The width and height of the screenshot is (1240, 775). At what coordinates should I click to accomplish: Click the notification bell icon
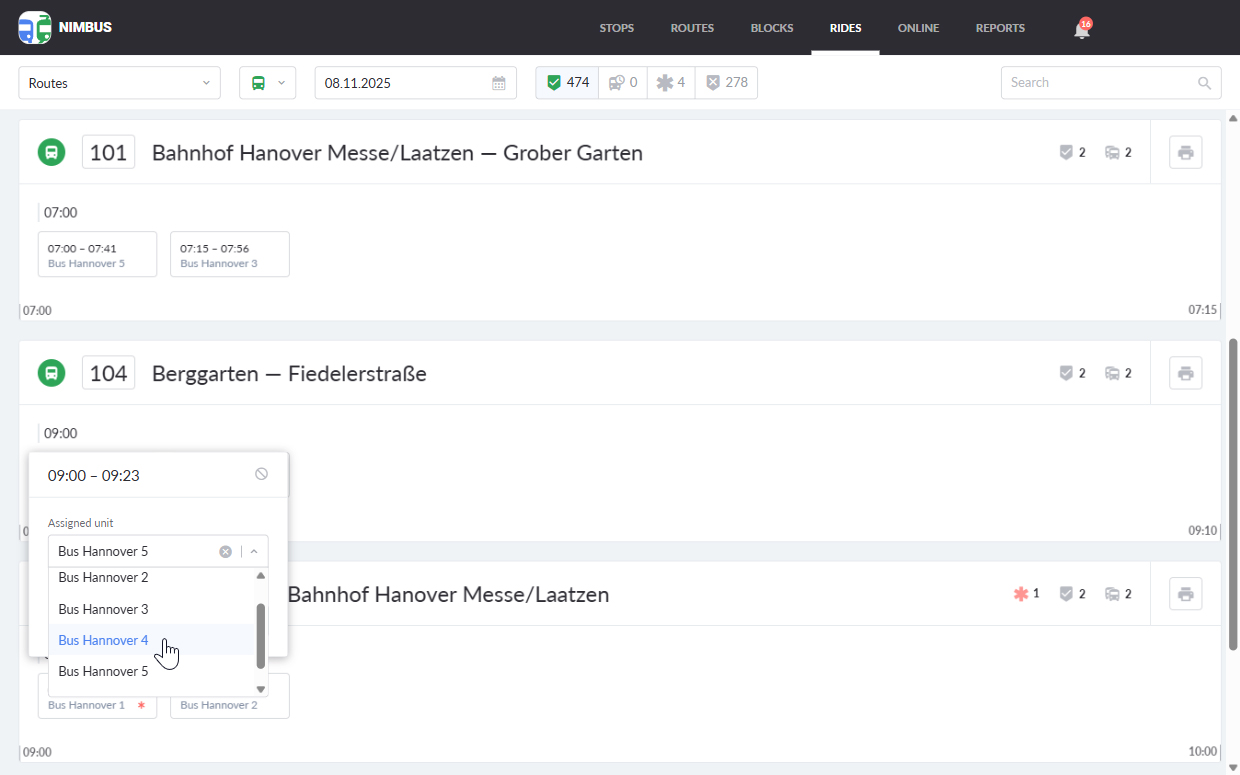[1081, 30]
